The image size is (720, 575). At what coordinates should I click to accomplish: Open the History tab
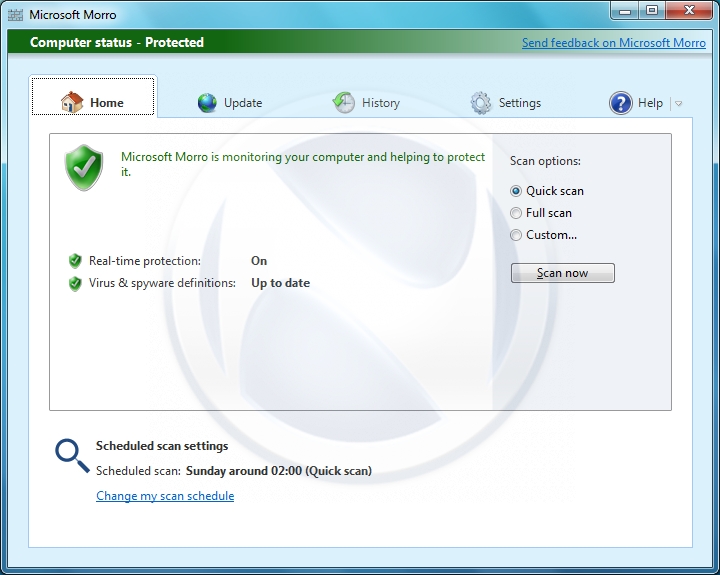[366, 103]
